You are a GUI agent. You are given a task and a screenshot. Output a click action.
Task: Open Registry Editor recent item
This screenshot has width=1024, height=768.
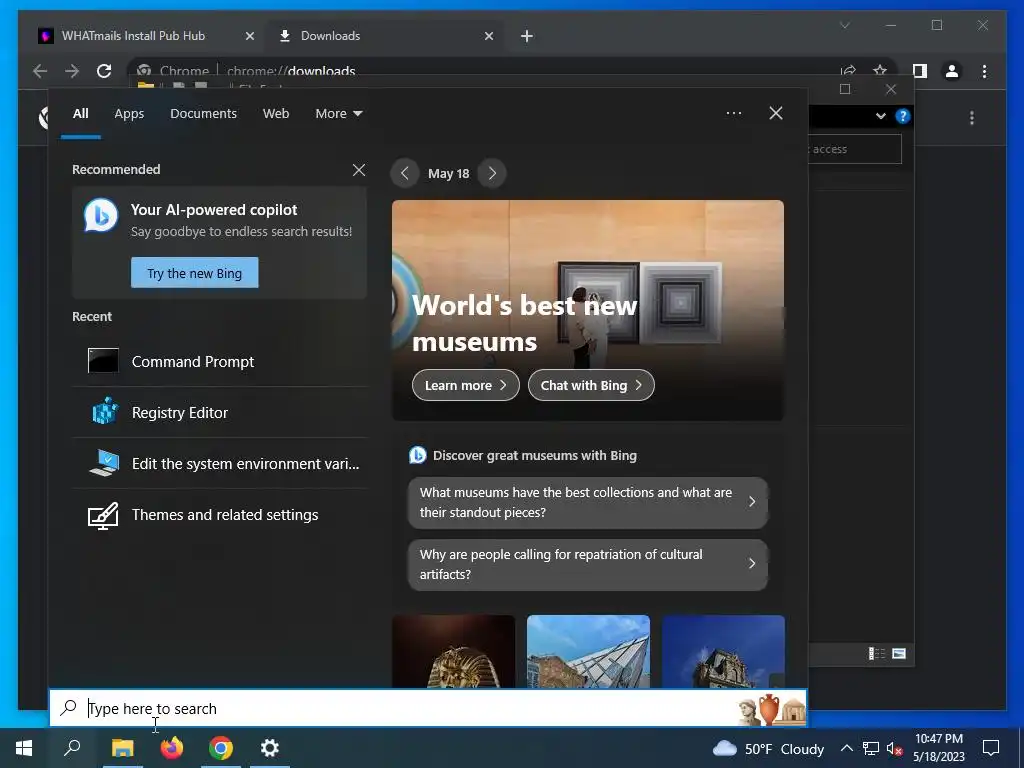click(x=219, y=412)
